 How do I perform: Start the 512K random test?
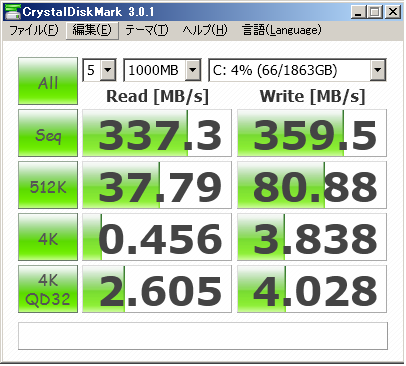(x=48, y=185)
